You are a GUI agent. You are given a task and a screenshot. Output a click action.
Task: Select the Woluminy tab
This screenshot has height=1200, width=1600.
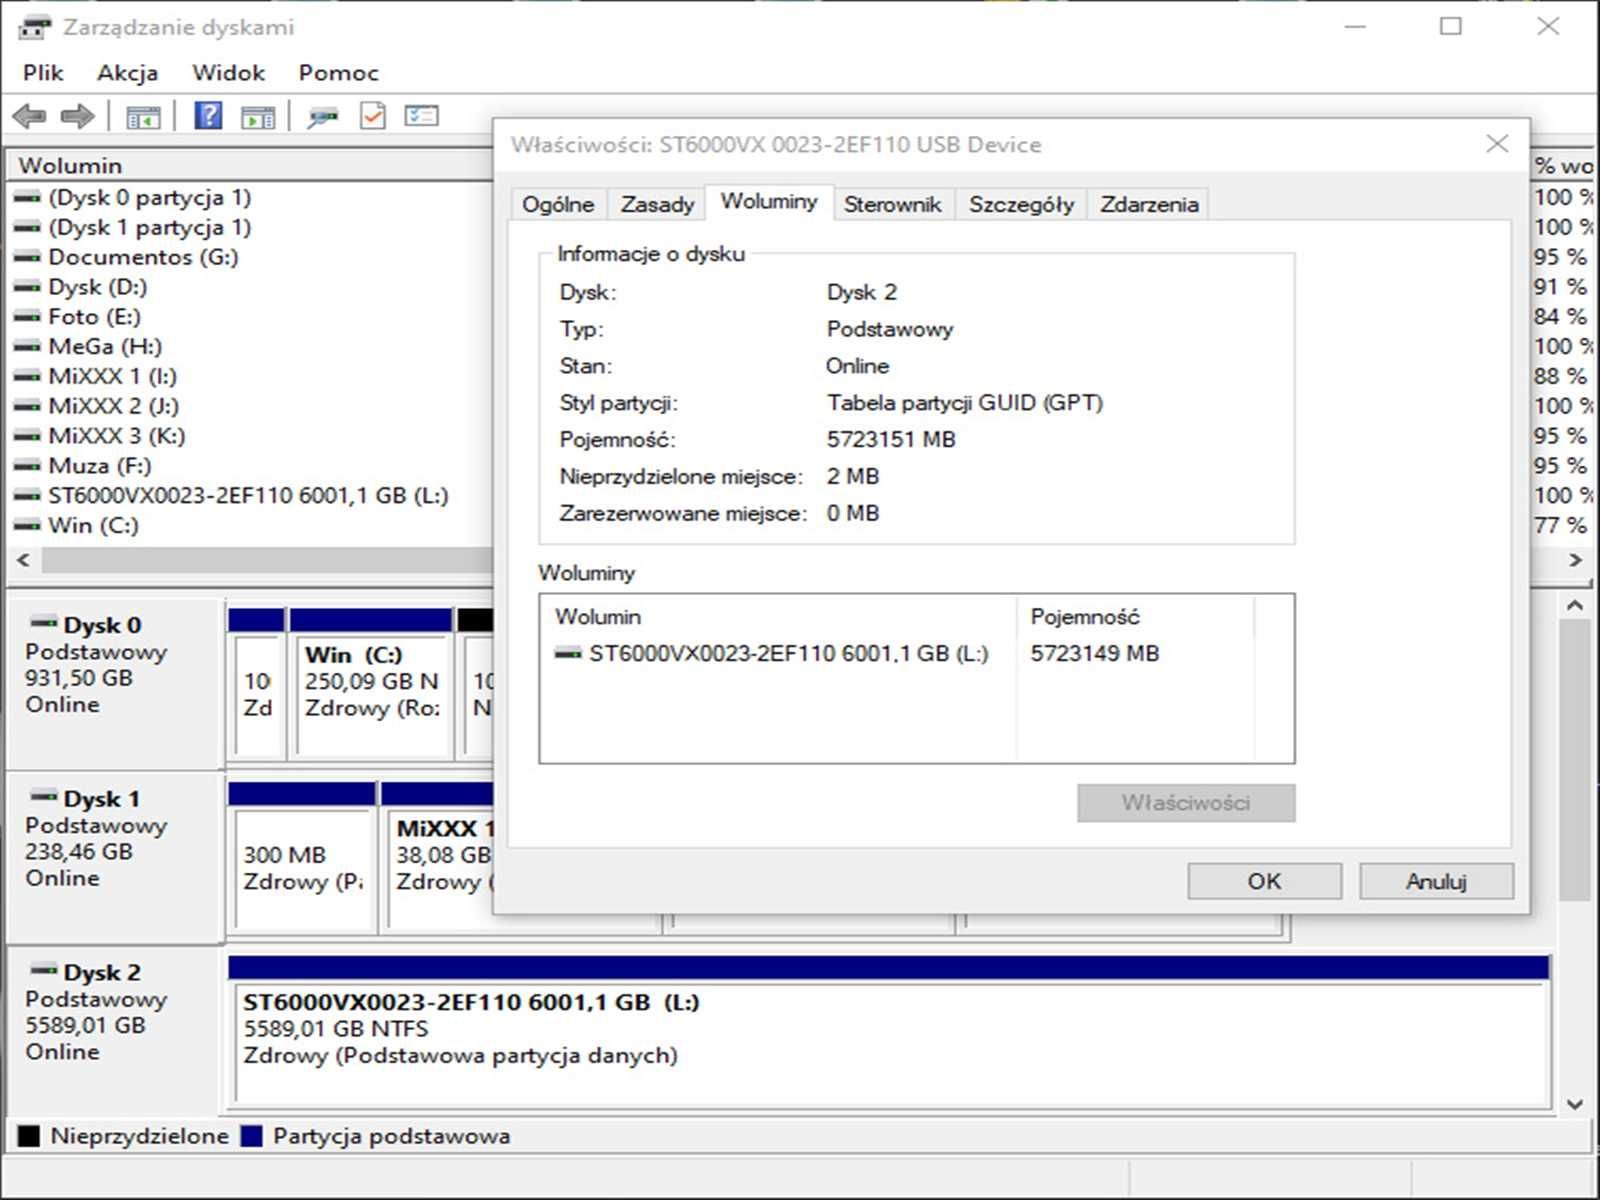(x=769, y=202)
